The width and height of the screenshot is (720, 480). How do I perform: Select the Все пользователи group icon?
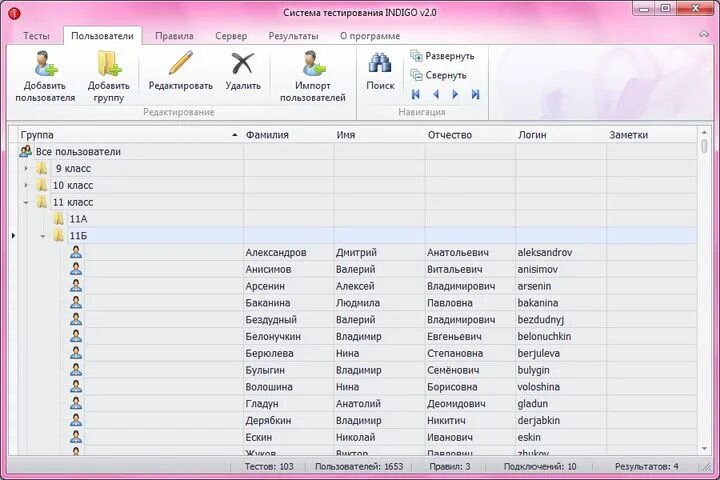(26, 151)
